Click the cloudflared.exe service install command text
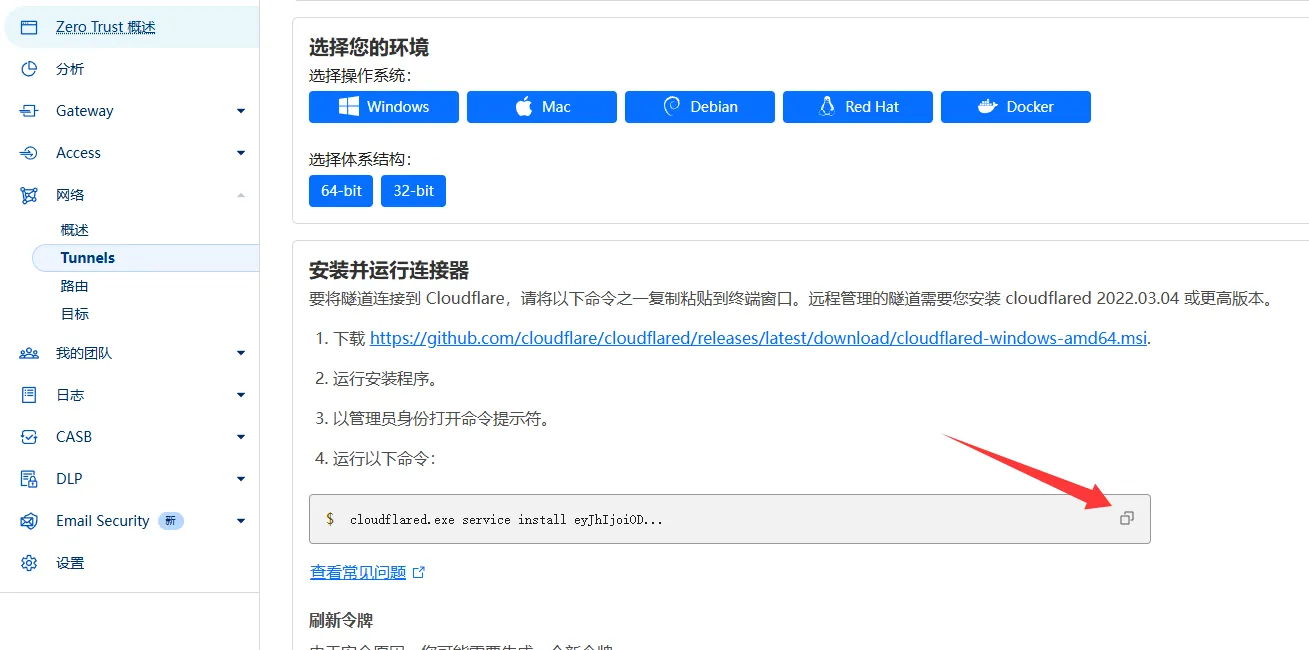 (506, 520)
